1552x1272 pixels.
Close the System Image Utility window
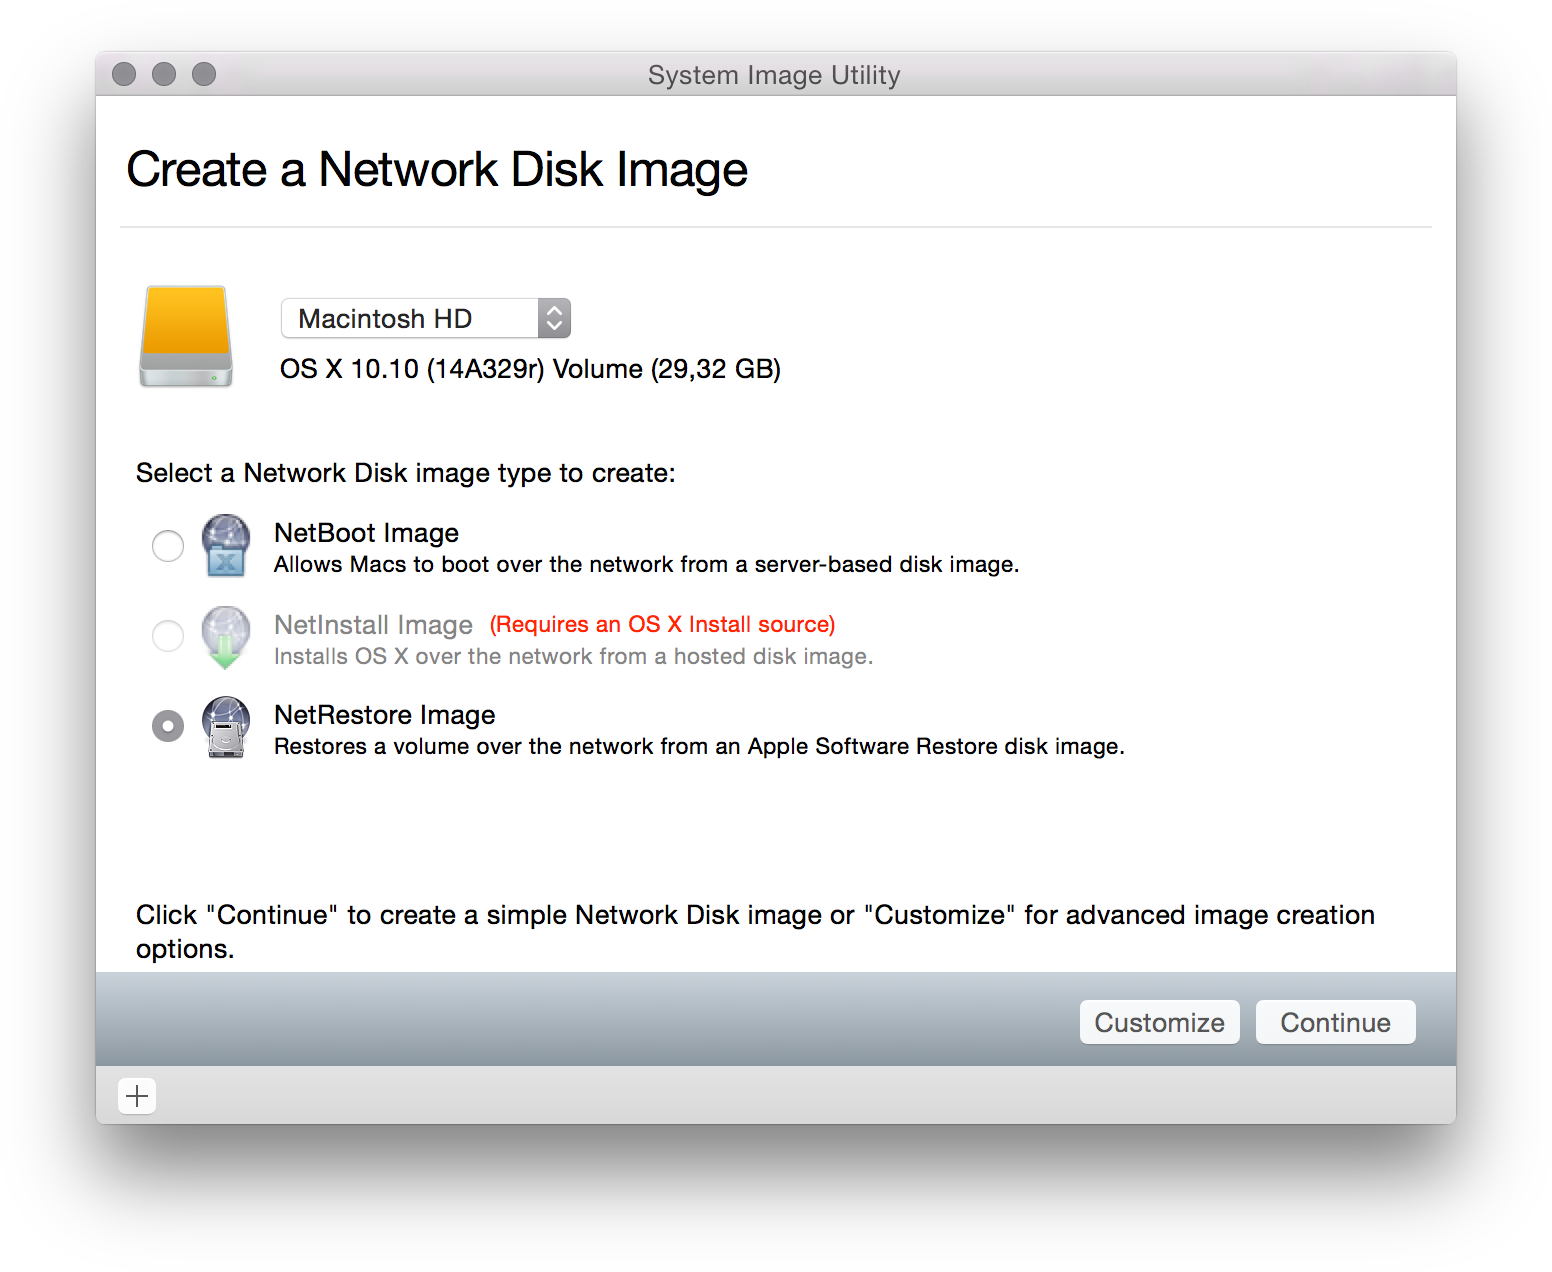124,74
